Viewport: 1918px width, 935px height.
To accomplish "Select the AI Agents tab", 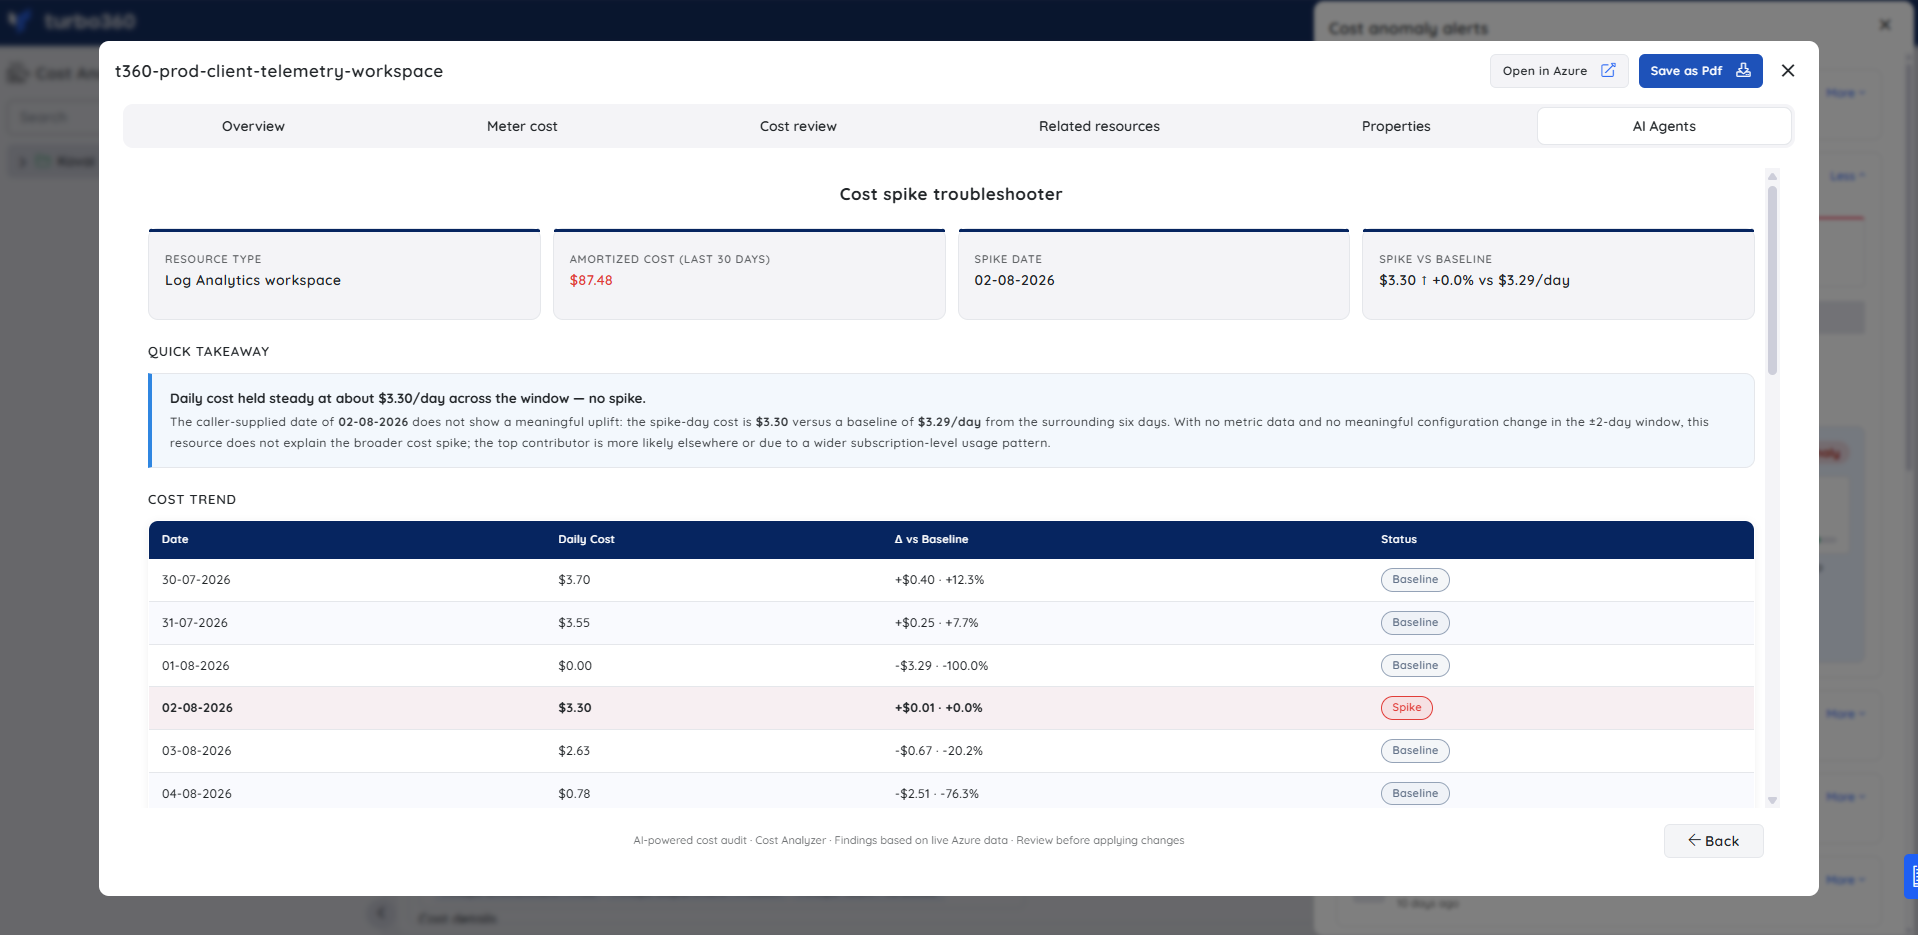I will [x=1664, y=126].
